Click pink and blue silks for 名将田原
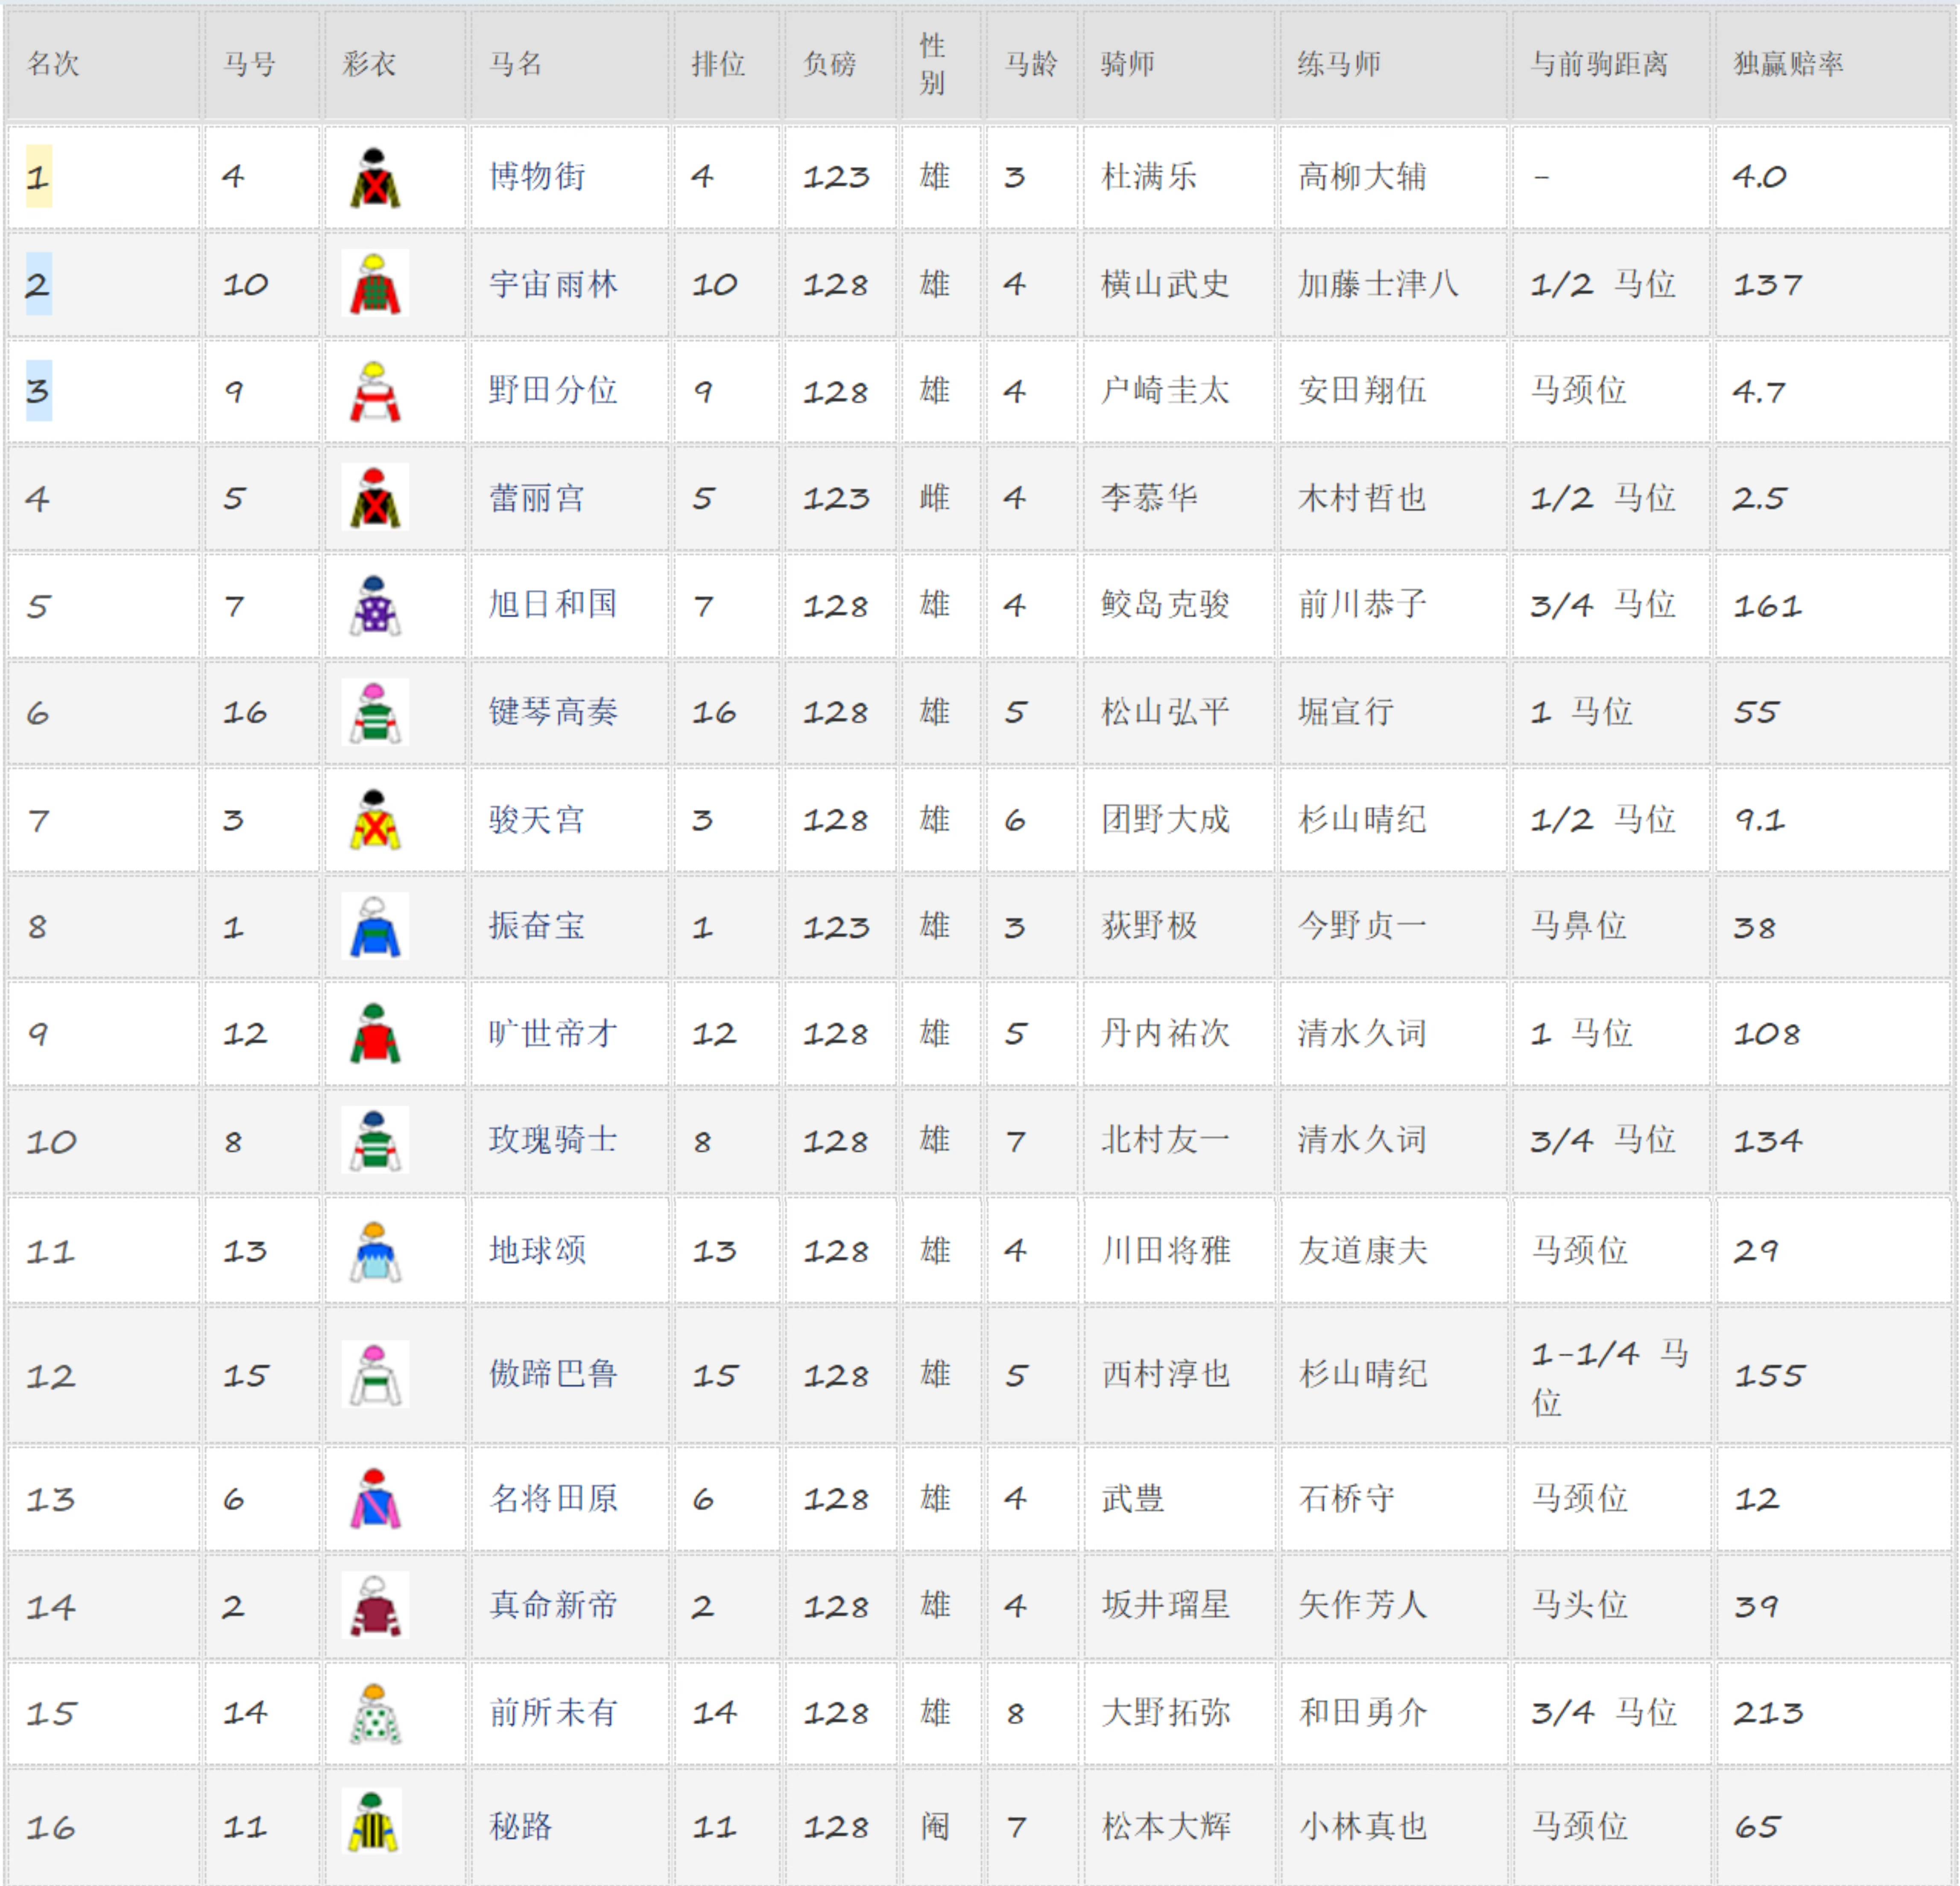 click(375, 1499)
